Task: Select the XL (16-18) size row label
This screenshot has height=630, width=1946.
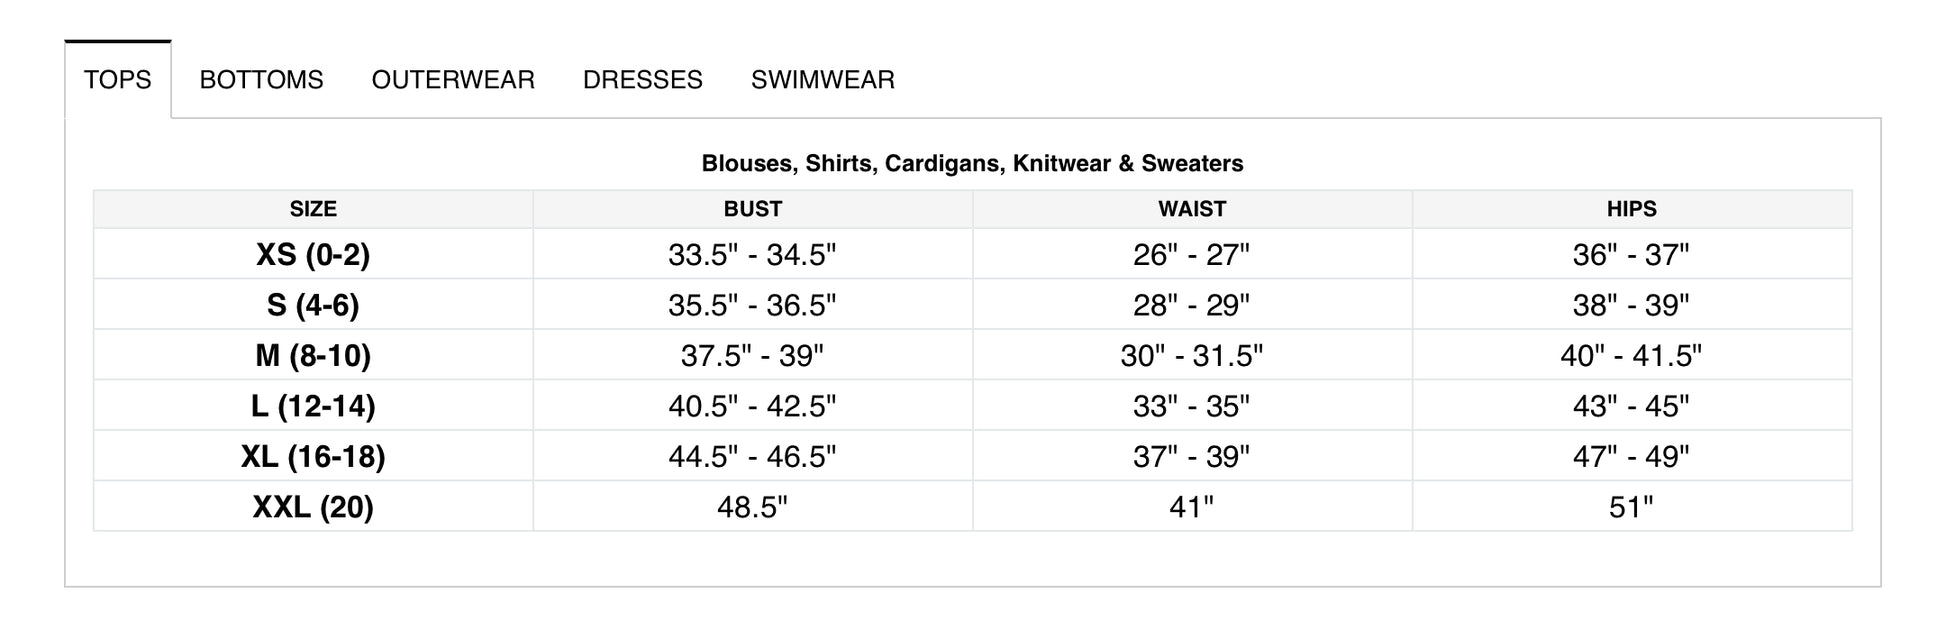Action: pyautogui.click(x=313, y=456)
